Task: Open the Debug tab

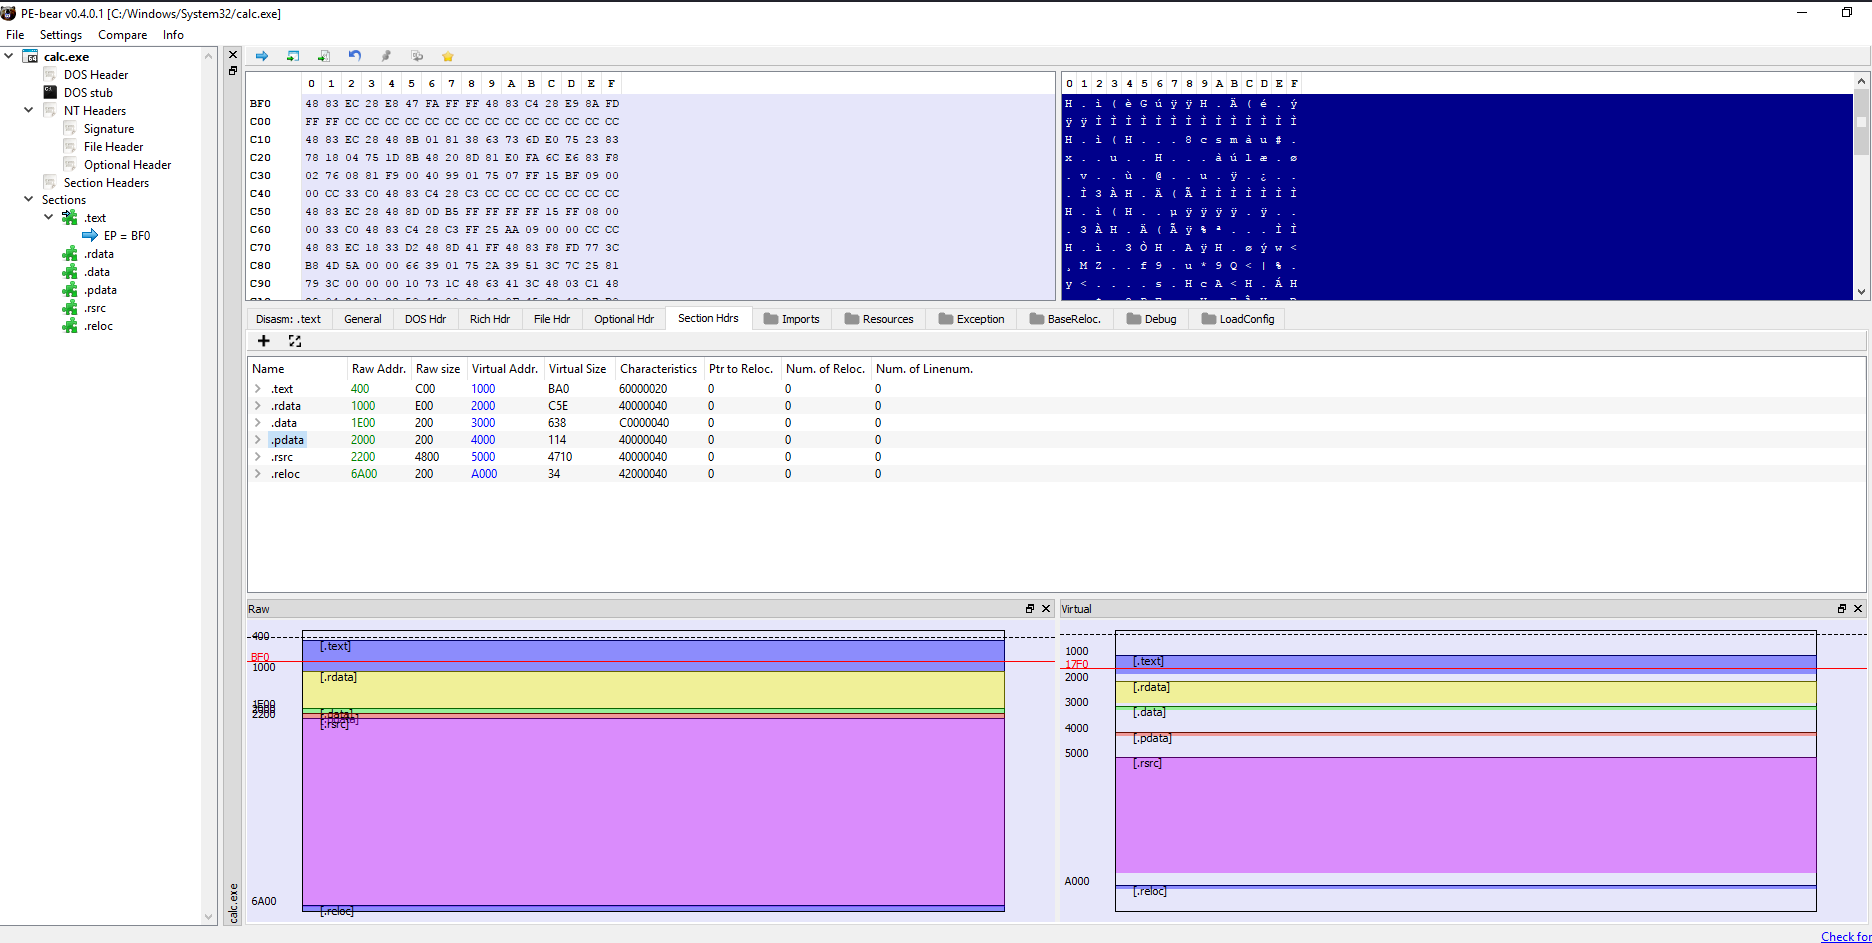Action: coord(1152,319)
